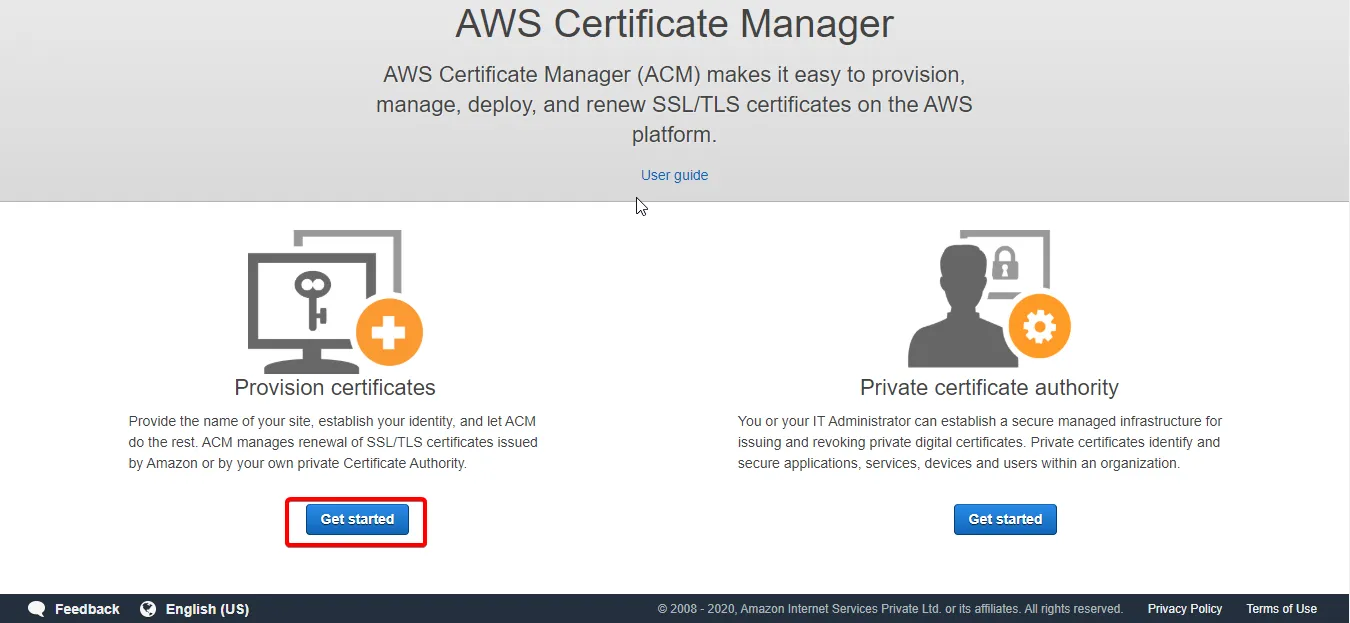Click the orange gear badge icon

[1040, 326]
